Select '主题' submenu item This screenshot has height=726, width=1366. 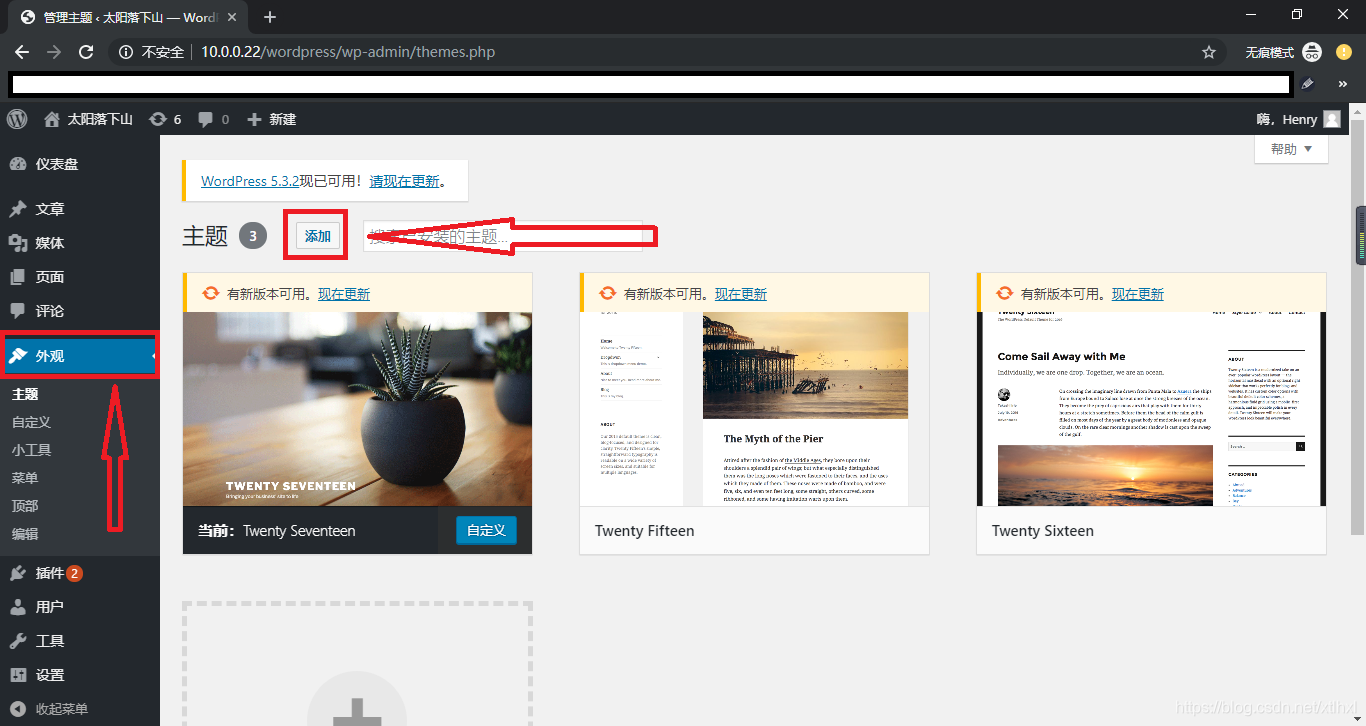pos(25,394)
